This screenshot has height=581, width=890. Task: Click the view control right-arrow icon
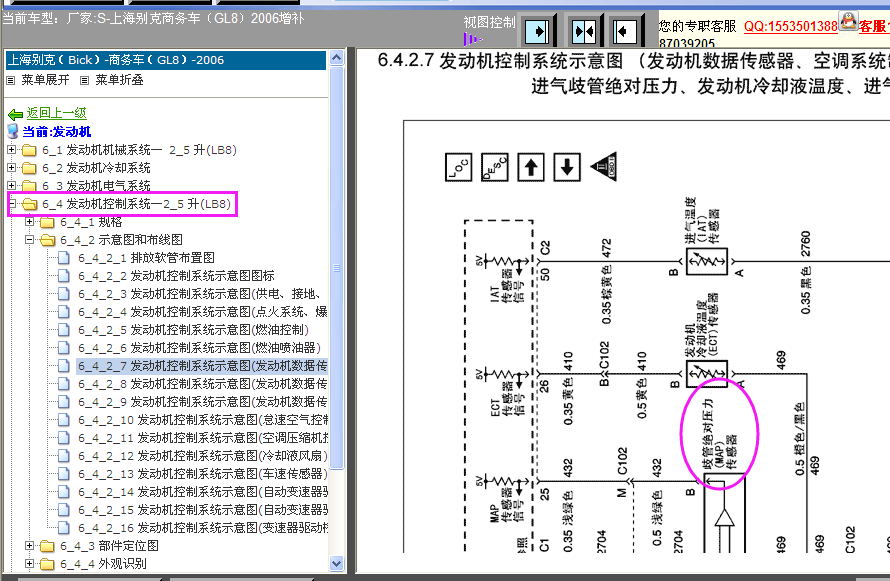[x=537, y=31]
